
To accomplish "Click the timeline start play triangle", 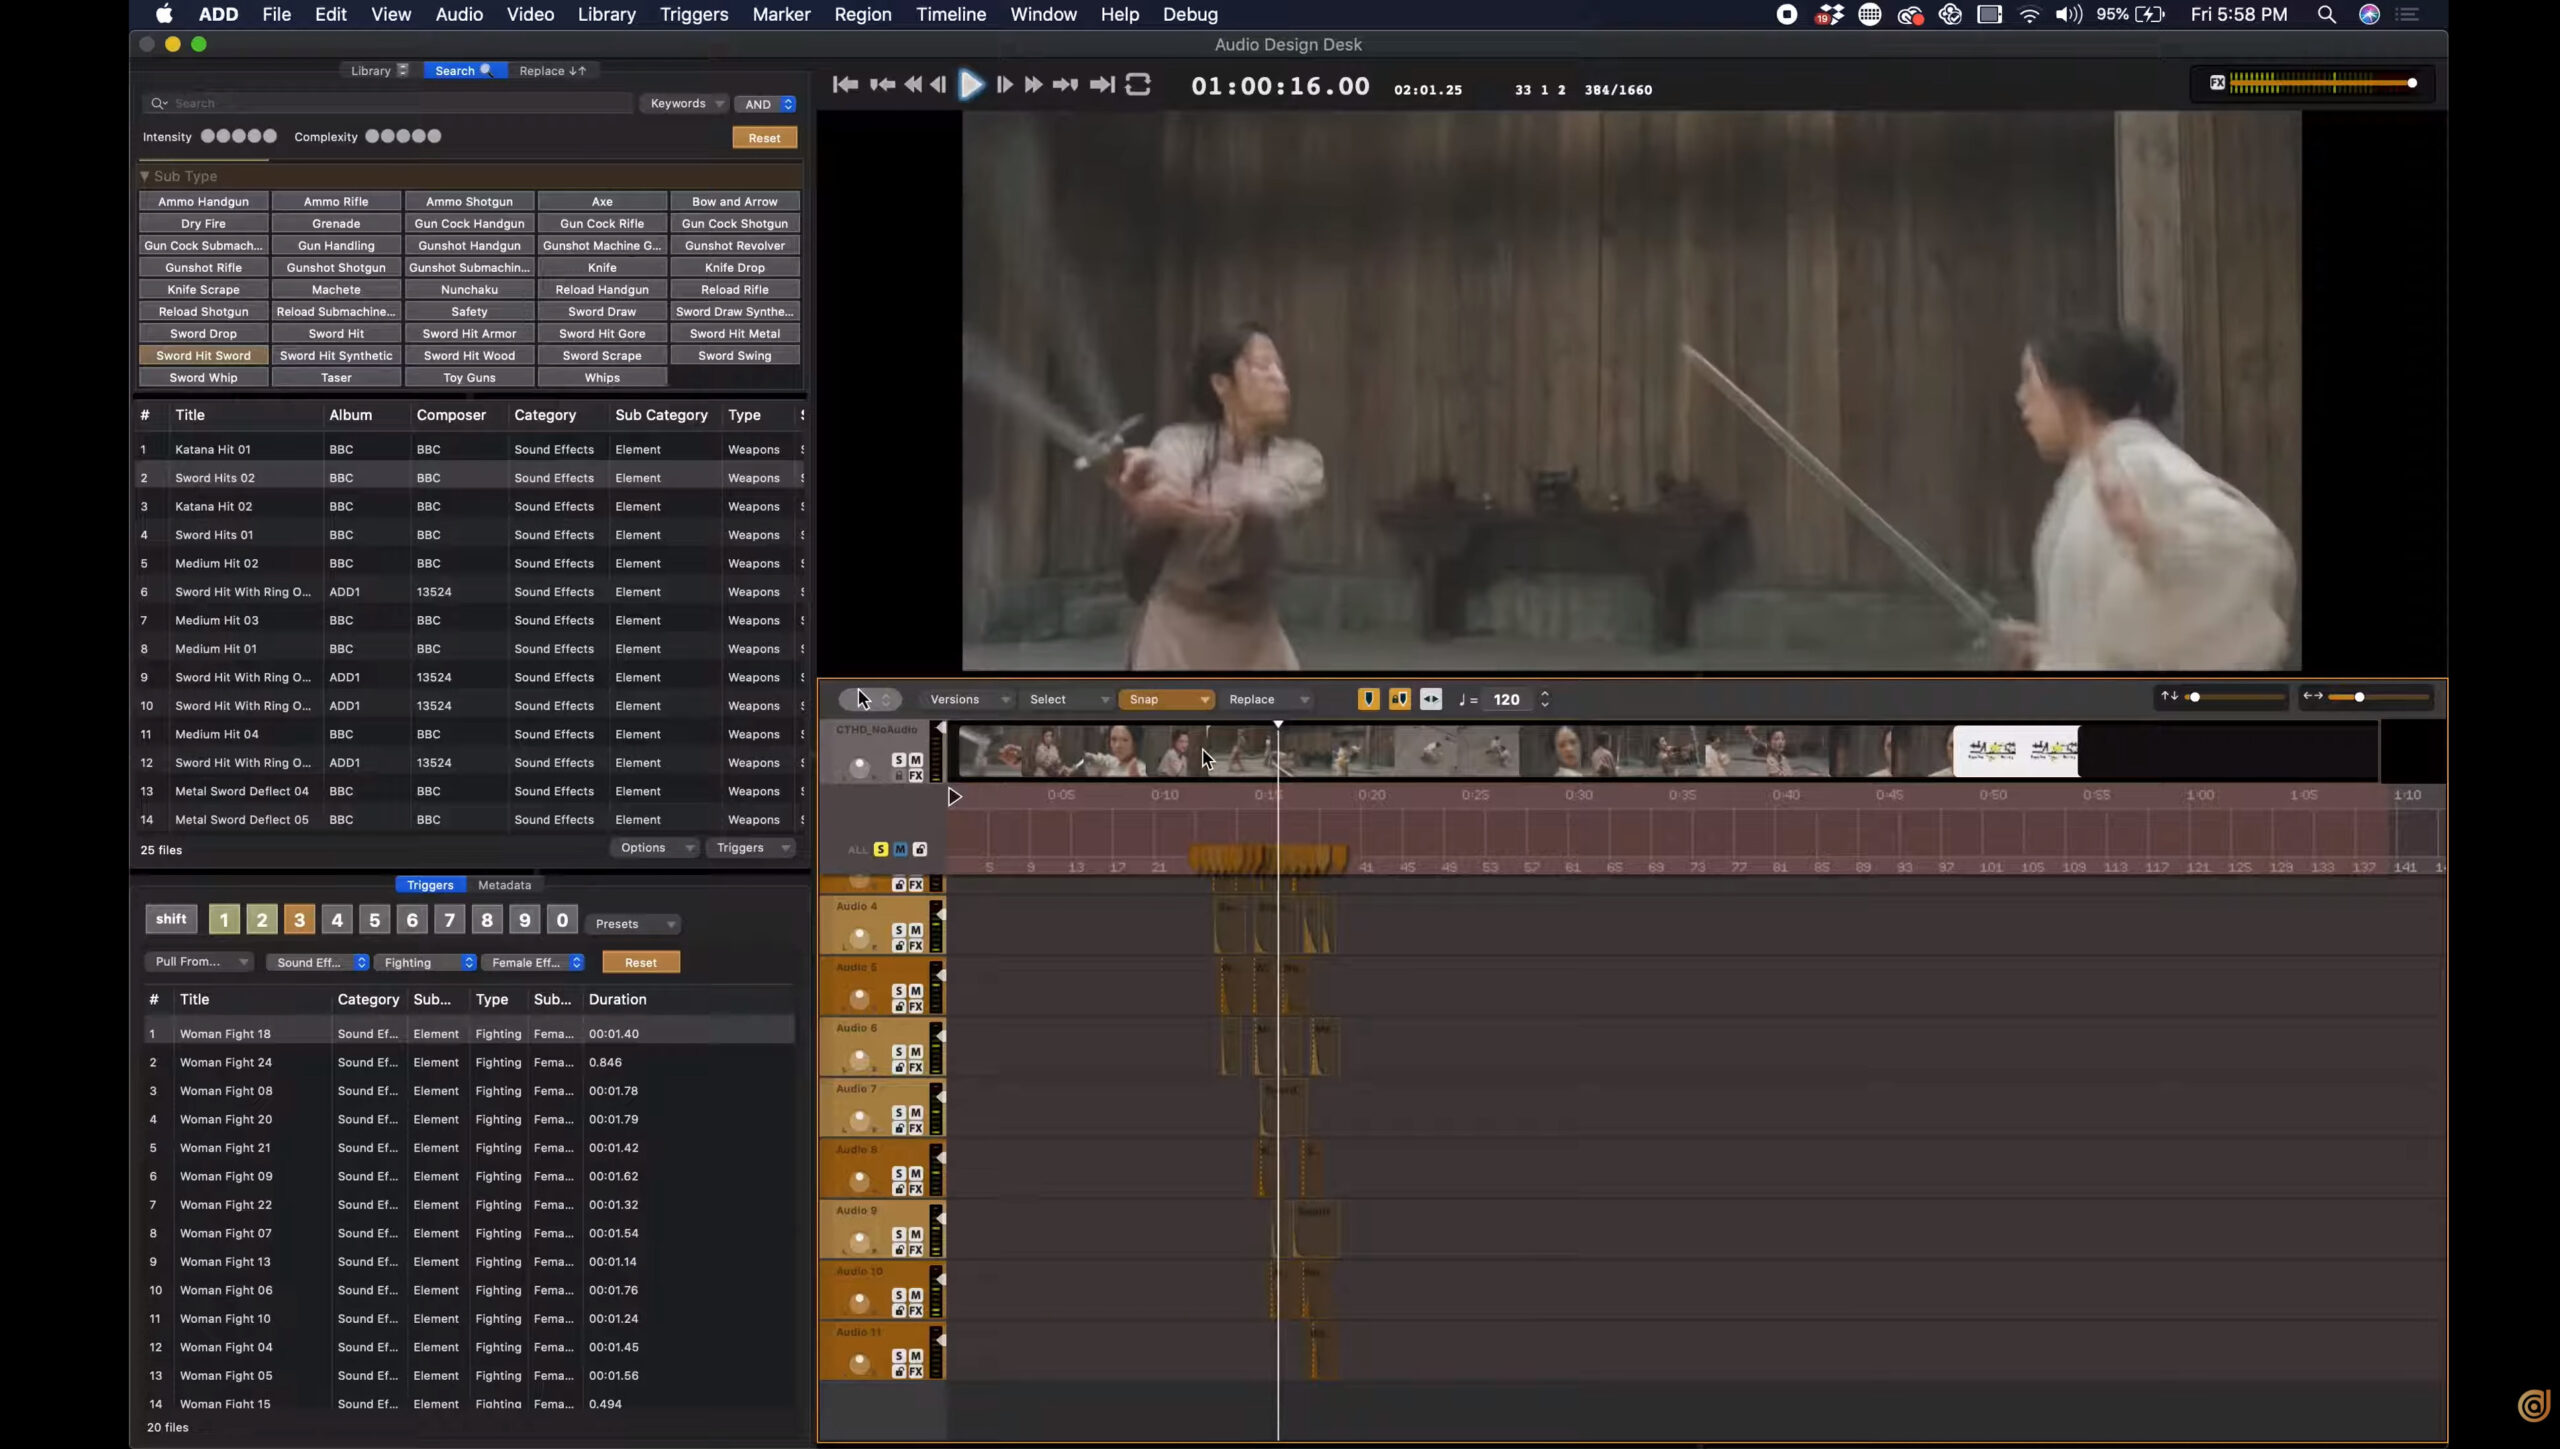I will click(954, 797).
